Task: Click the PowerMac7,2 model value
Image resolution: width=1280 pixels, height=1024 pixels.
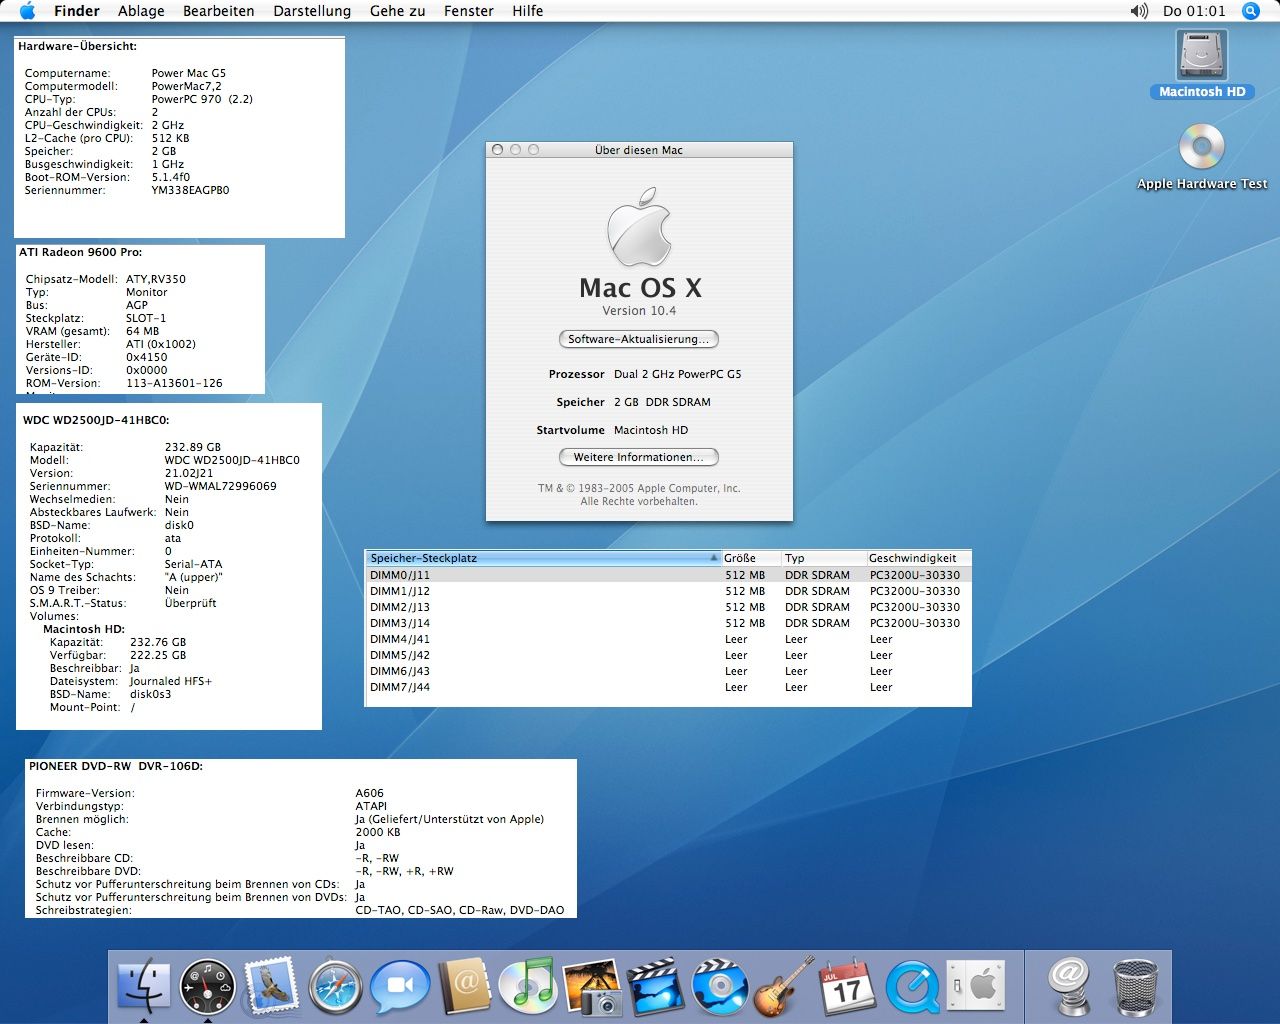Action: pos(186,86)
